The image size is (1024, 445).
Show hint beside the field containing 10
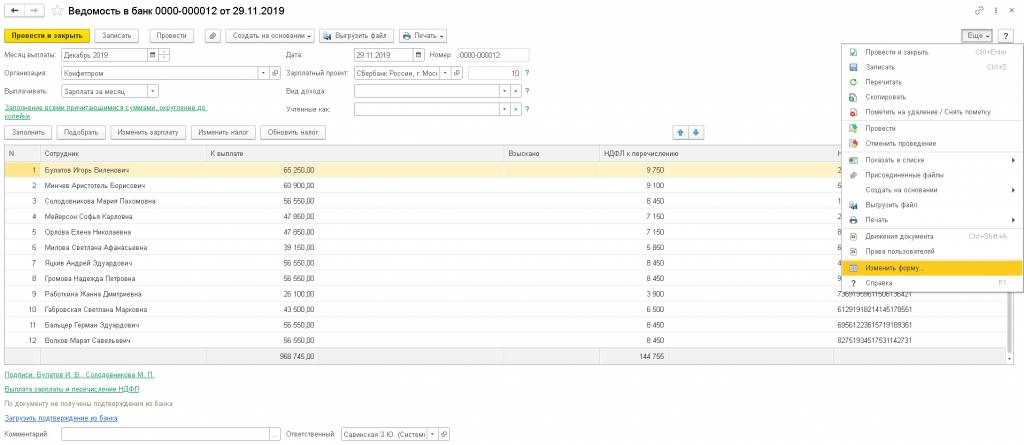point(527,73)
